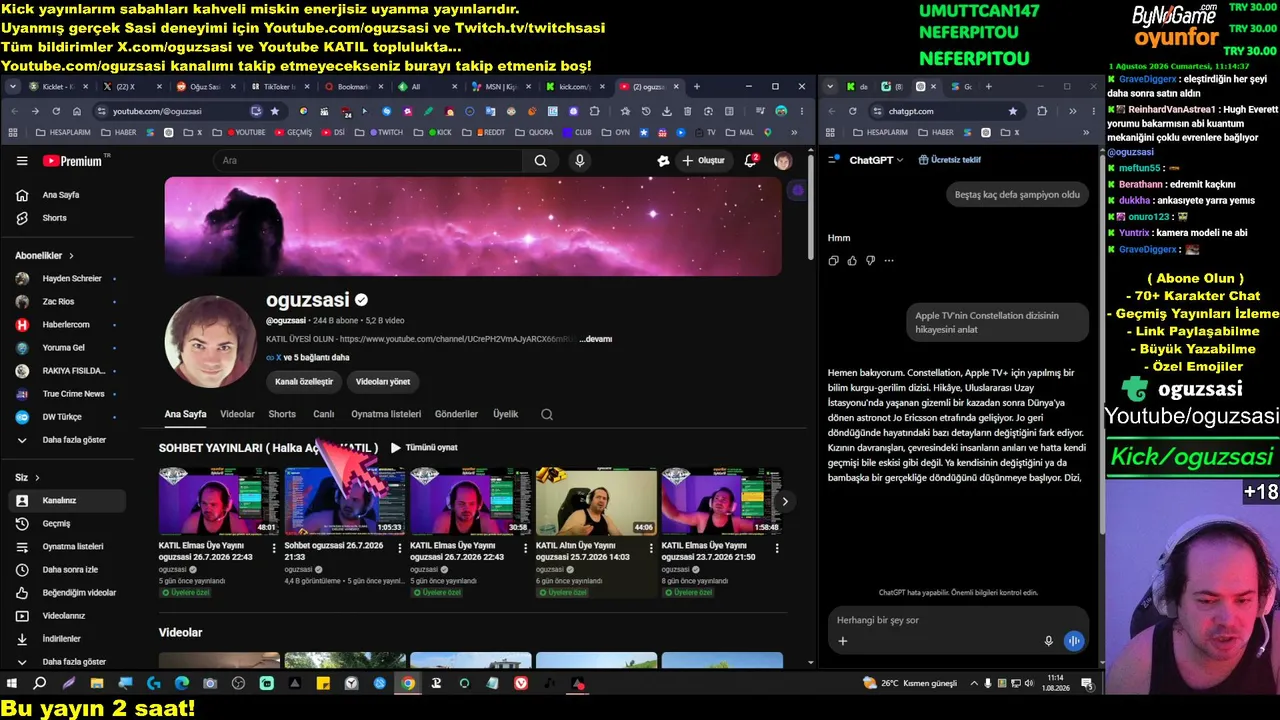Click the 'Oluştur' create button
The width and height of the screenshot is (1280, 720).
click(x=703, y=160)
